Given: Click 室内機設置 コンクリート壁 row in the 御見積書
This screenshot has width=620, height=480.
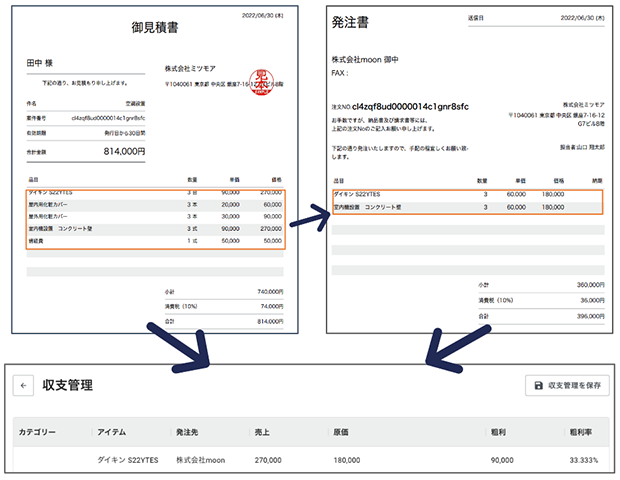Looking at the screenshot, I should [x=155, y=229].
